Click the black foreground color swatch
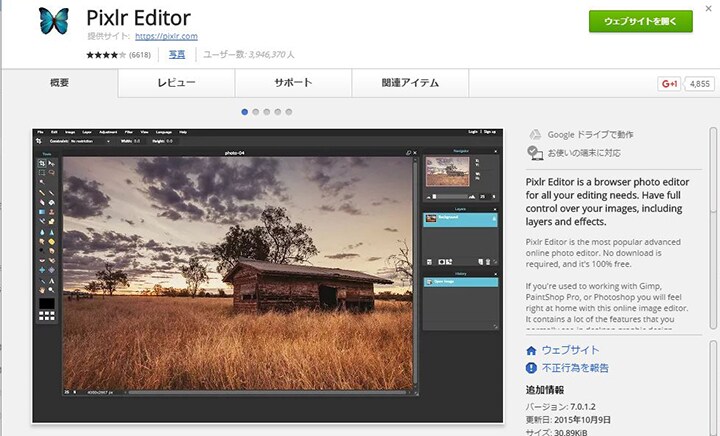Screen dimensions: 720x436 click(x=46, y=303)
